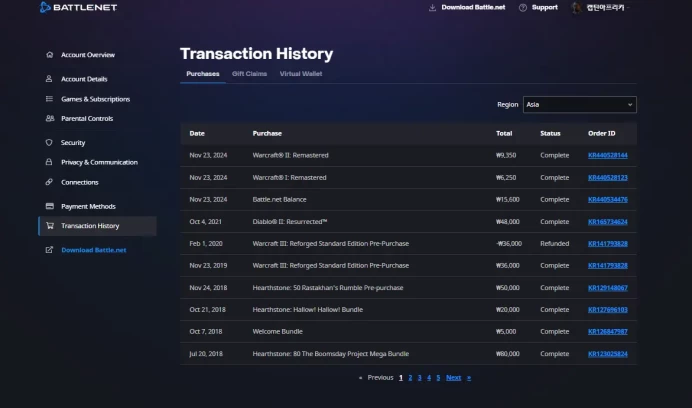The width and height of the screenshot is (692, 408).
Task: Click the Support question mark icon
Action: (x=523, y=8)
